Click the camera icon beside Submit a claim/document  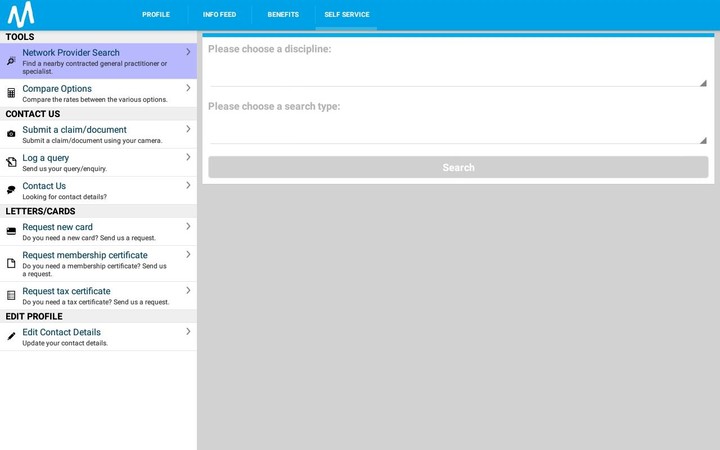tap(11, 134)
